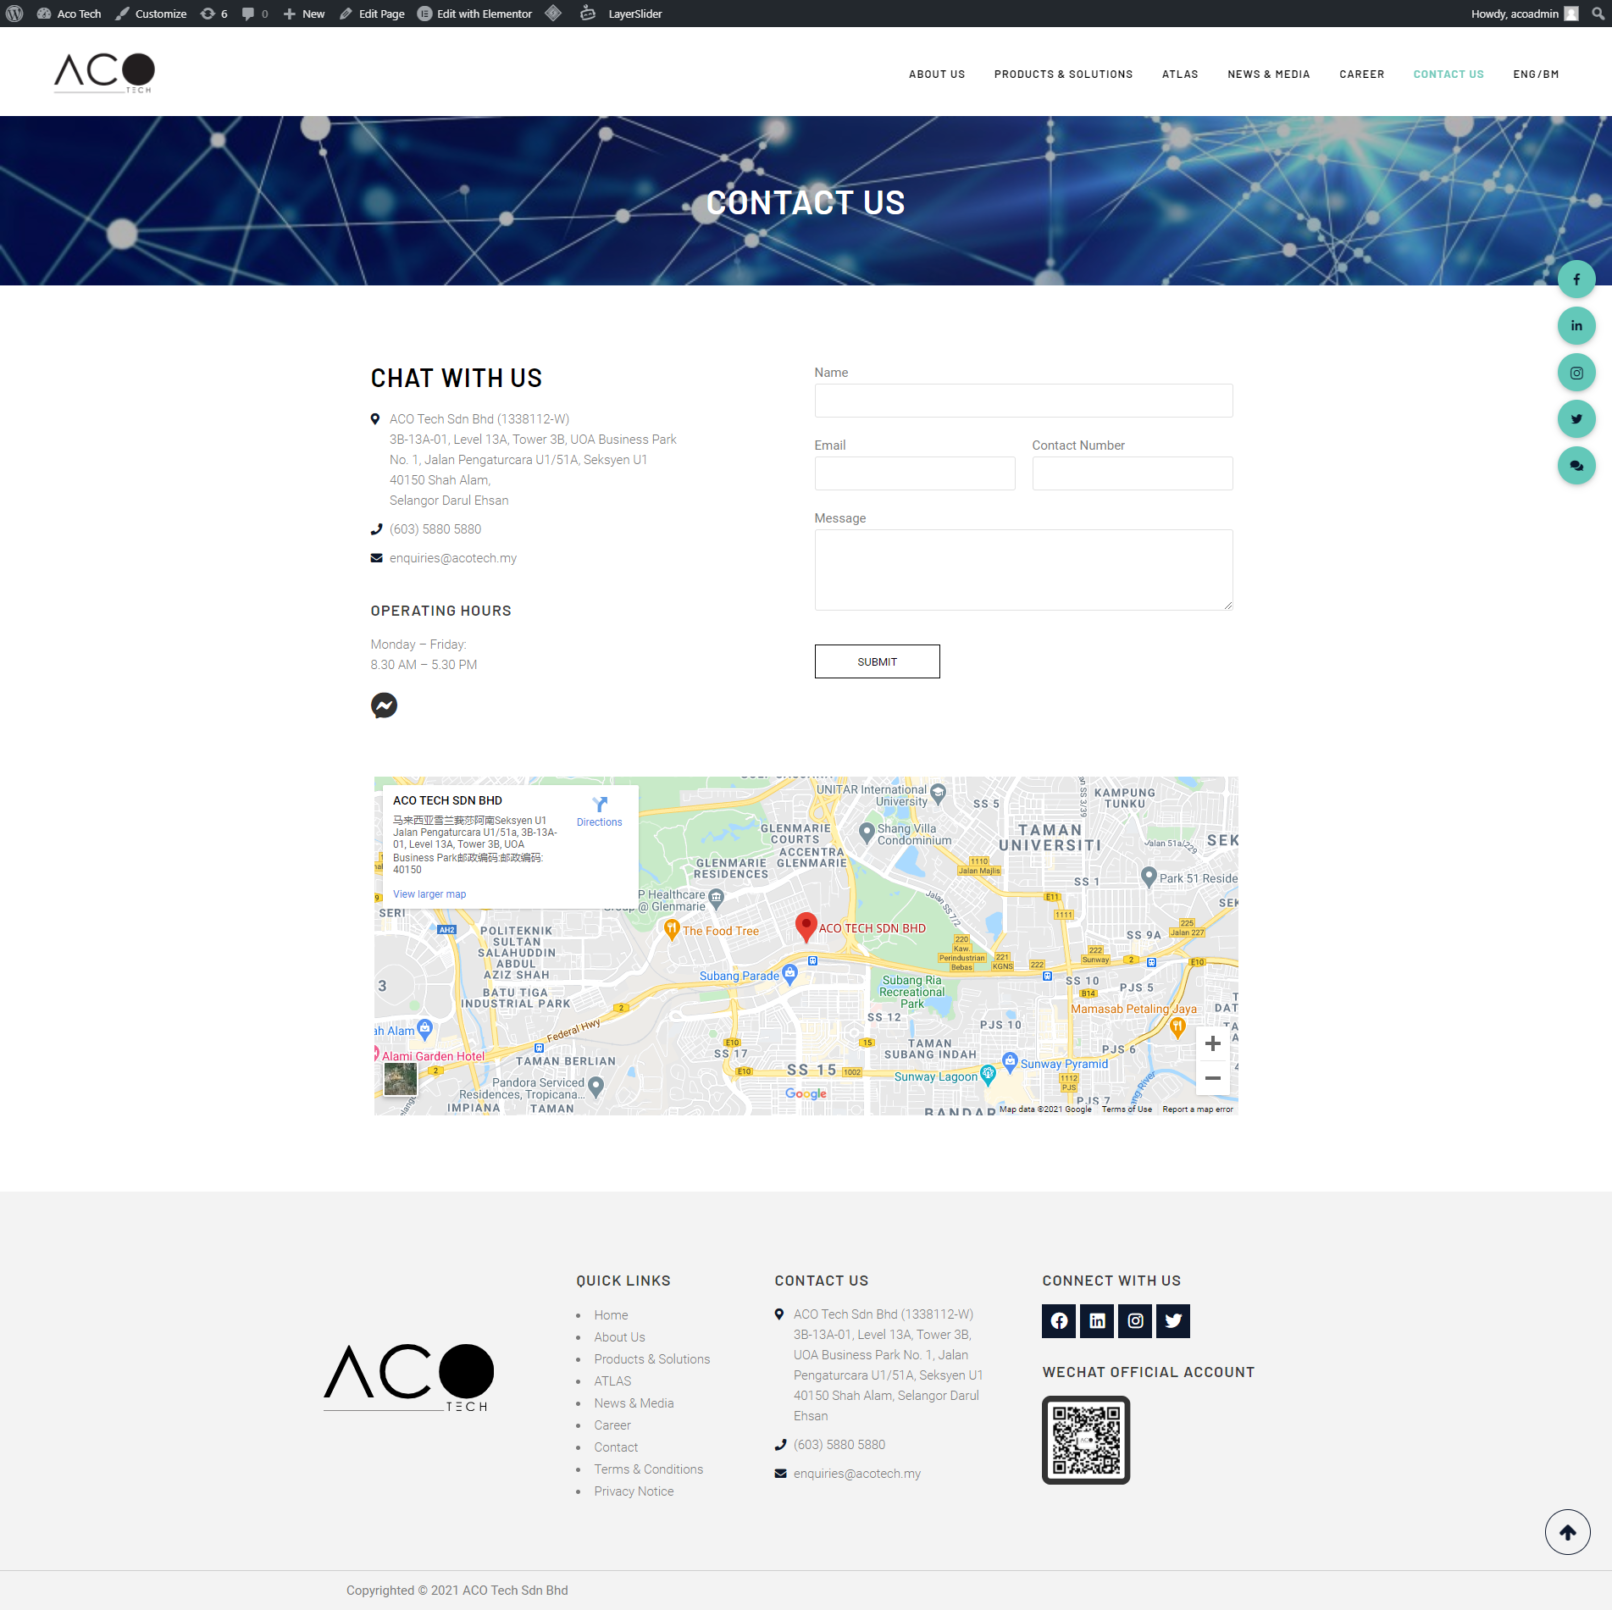Click the Messenger icon under operating hours
This screenshot has width=1612, height=1610.
coord(384,706)
